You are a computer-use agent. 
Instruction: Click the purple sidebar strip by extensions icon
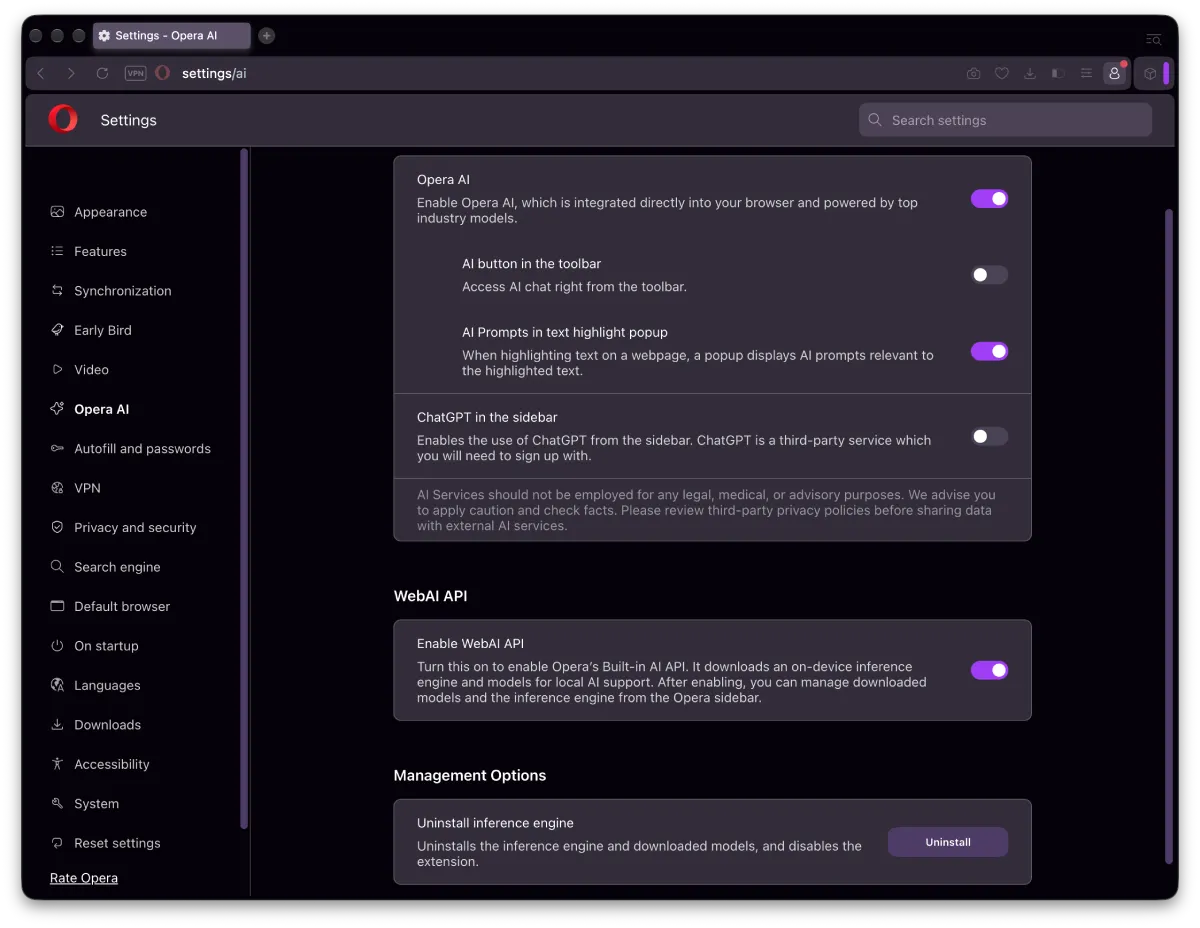click(x=1166, y=73)
